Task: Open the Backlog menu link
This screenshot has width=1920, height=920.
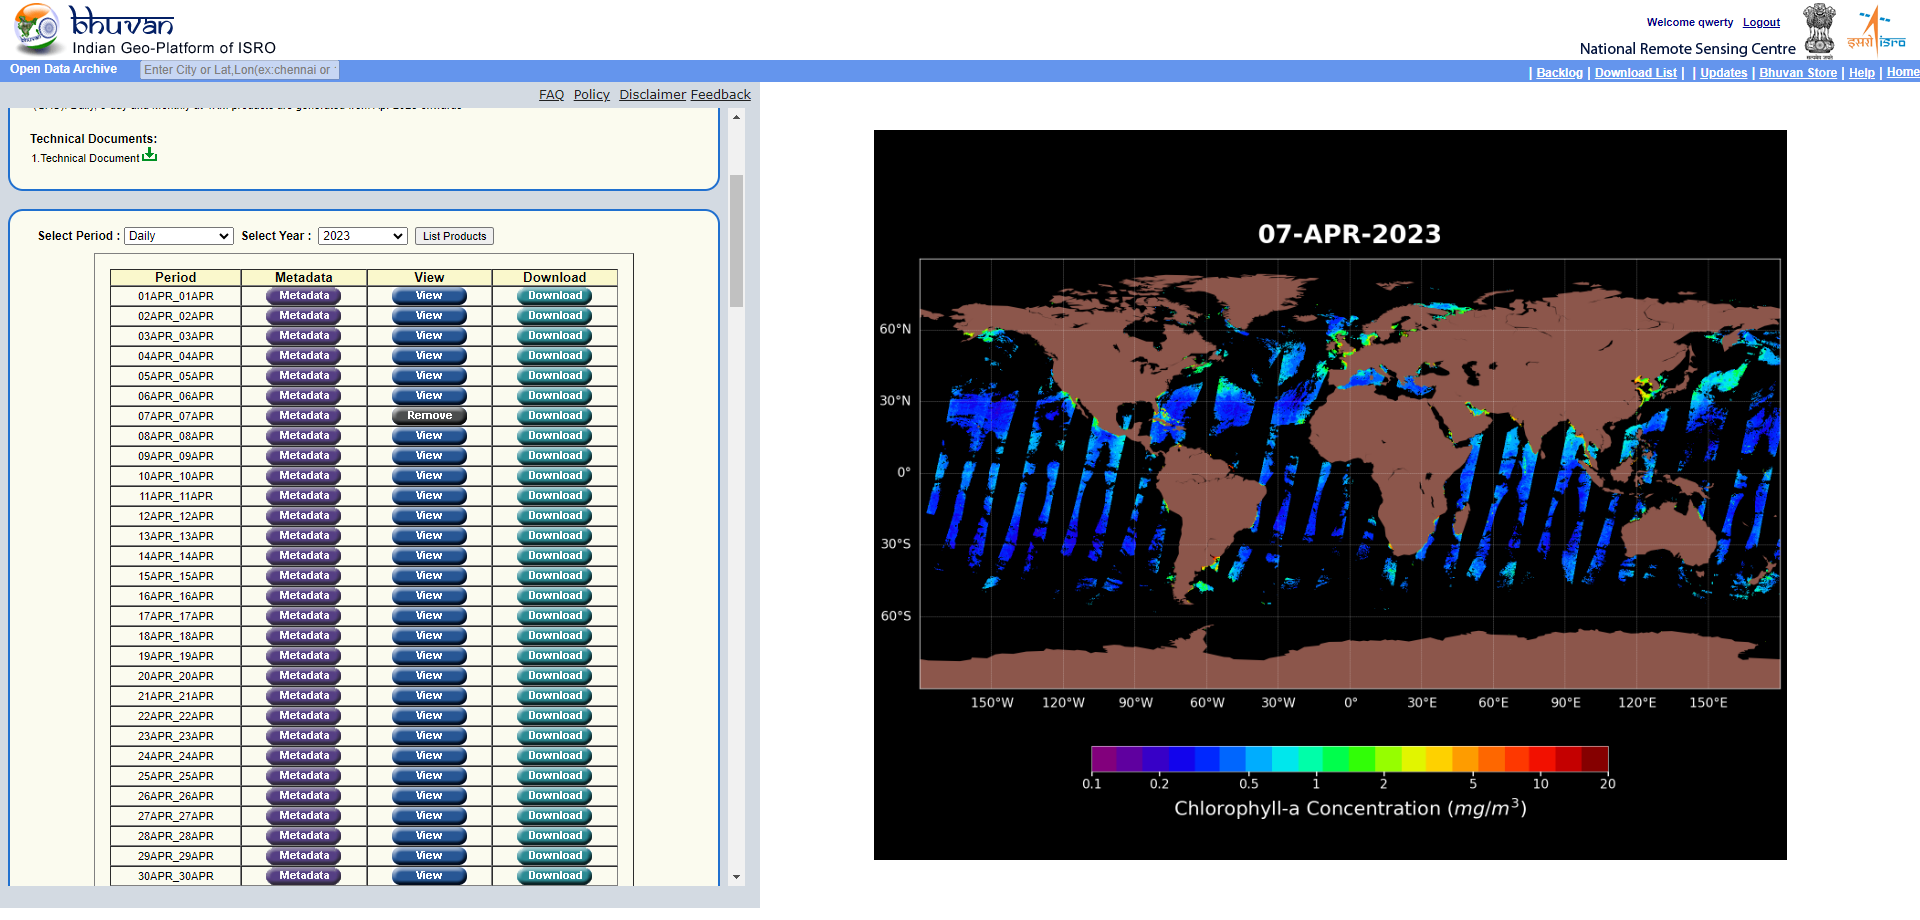Action: [1559, 73]
